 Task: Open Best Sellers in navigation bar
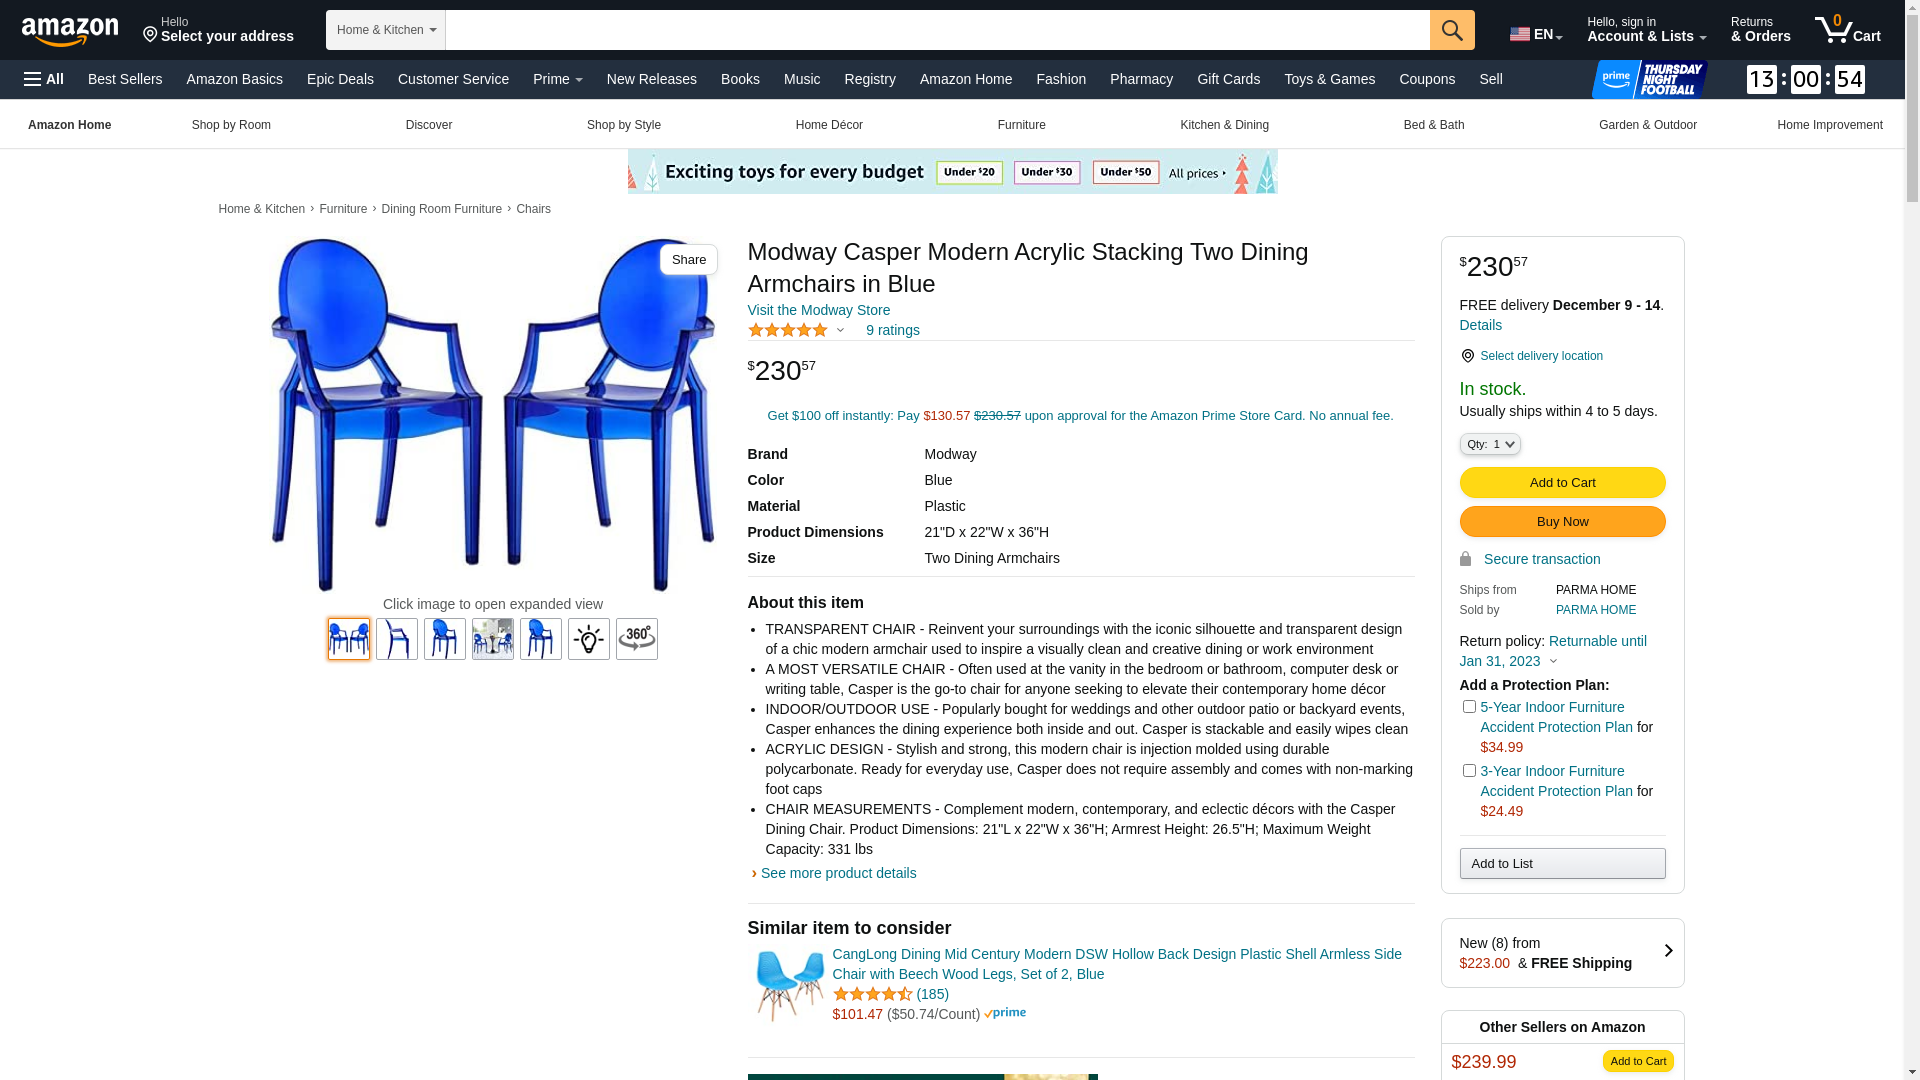[x=125, y=79]
